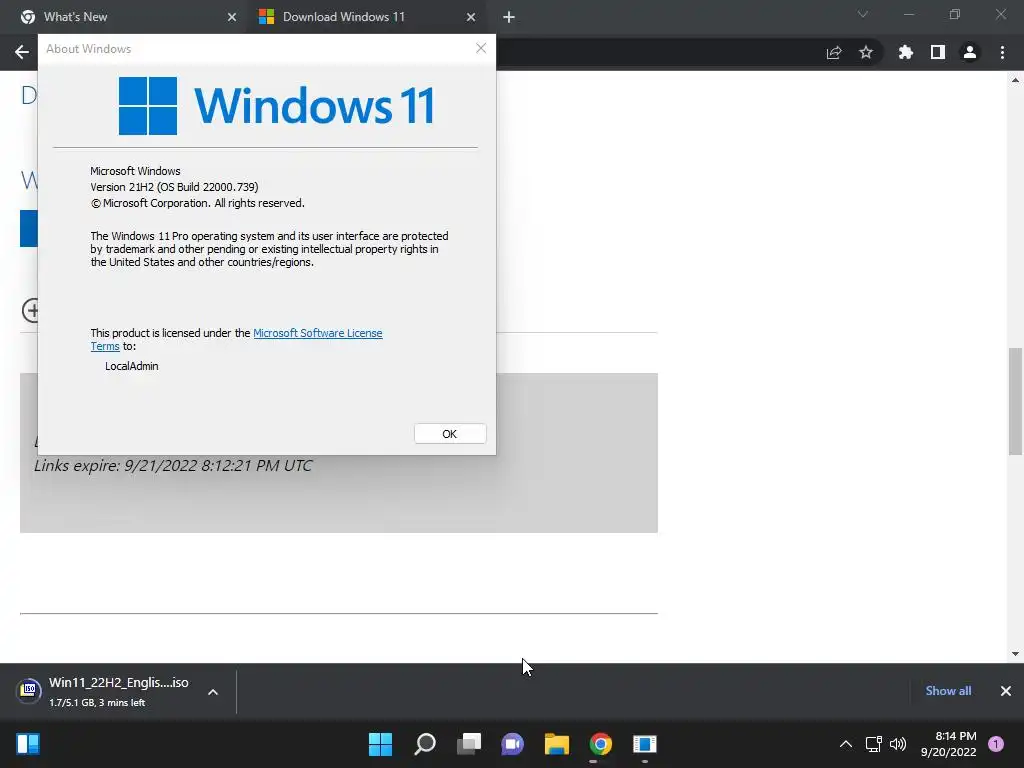Click the About Windows title text

coord(88,49)
